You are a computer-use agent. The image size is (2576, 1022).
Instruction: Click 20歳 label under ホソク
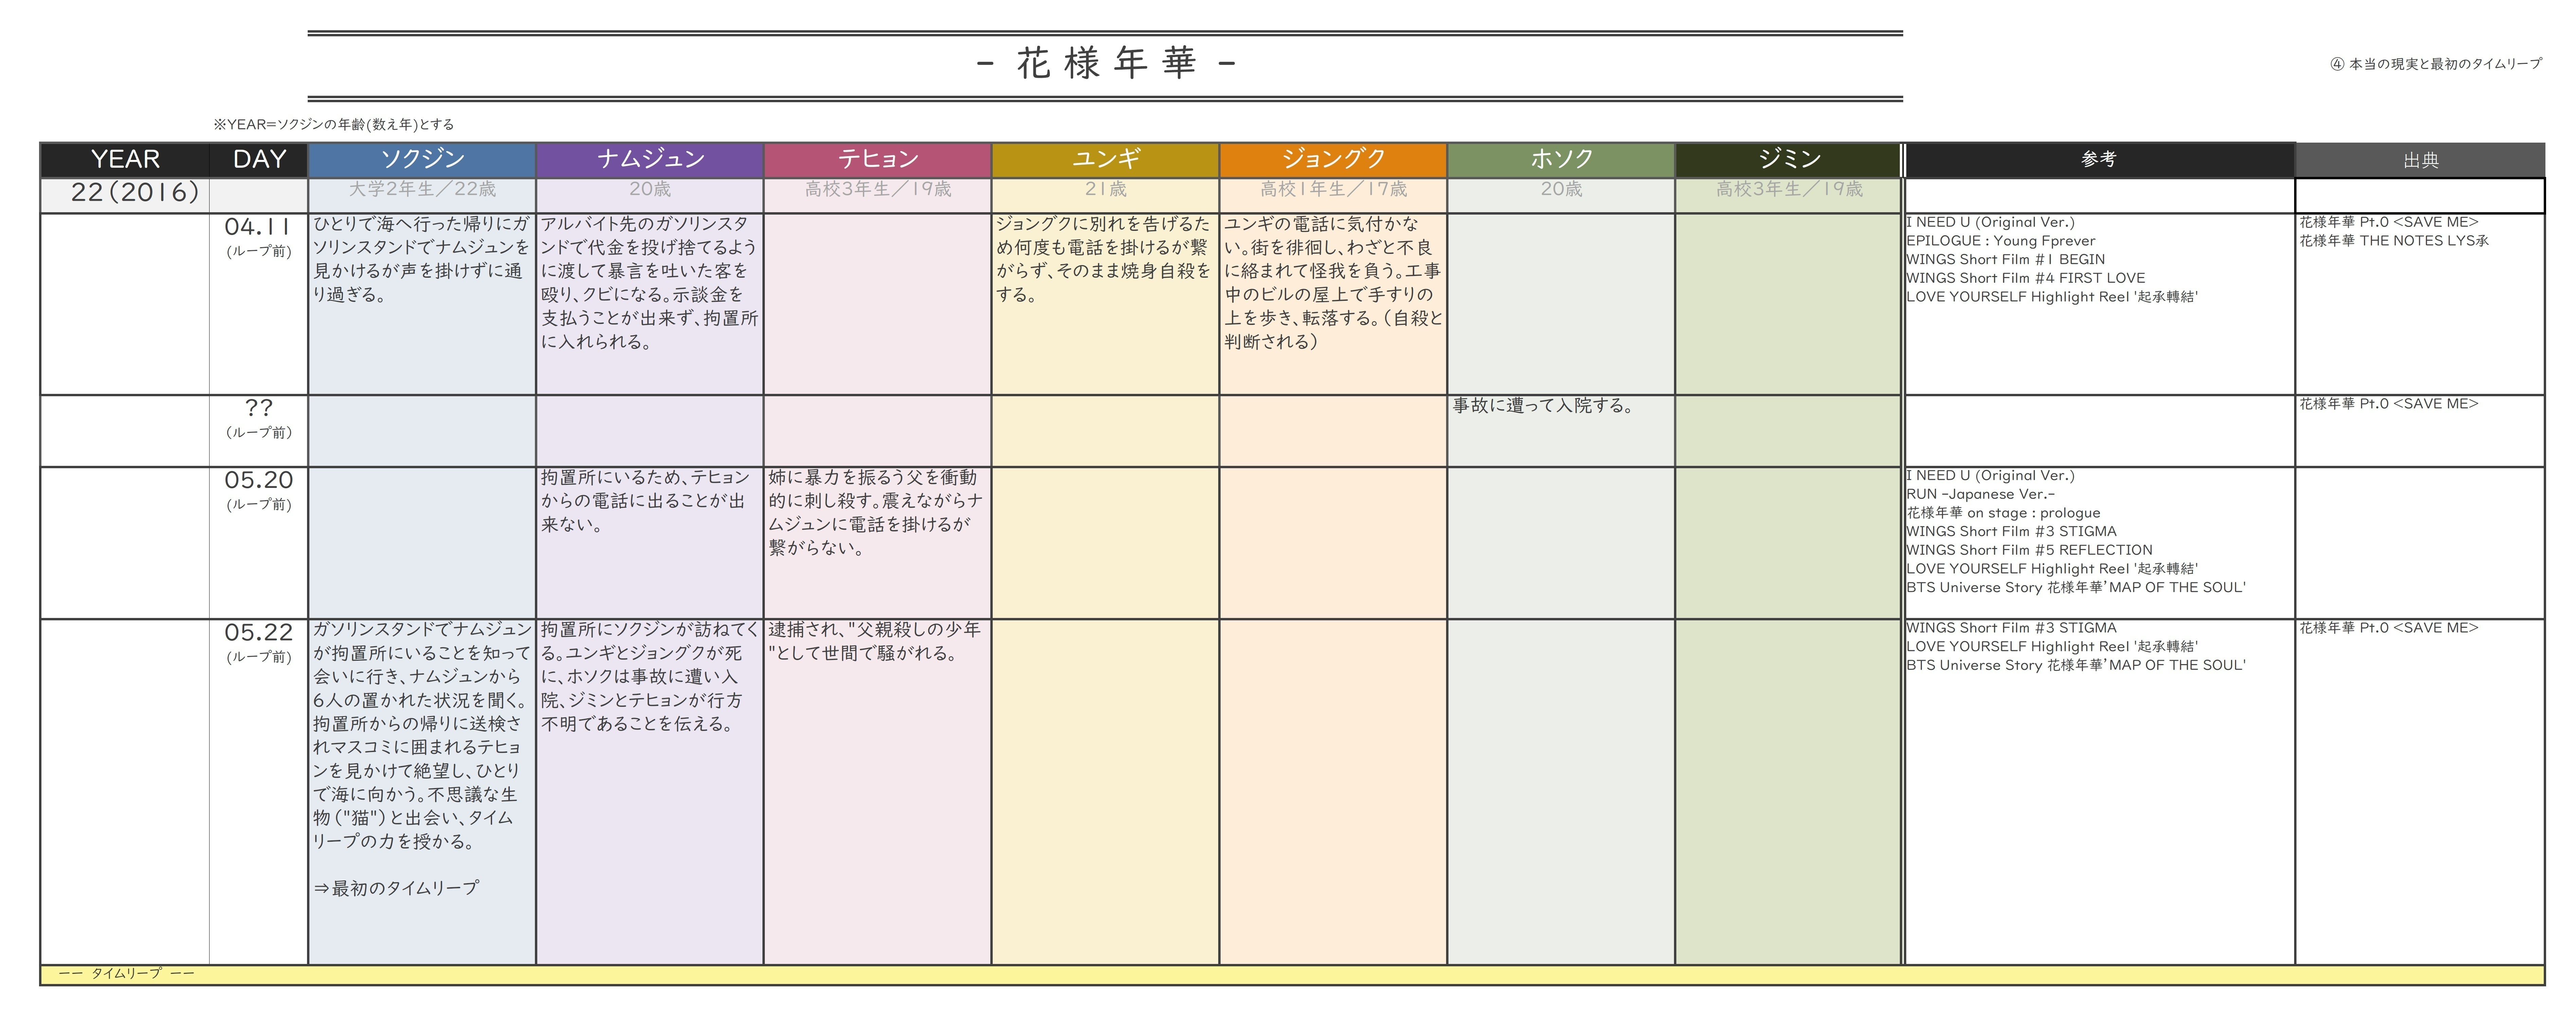coord(1561,189)
